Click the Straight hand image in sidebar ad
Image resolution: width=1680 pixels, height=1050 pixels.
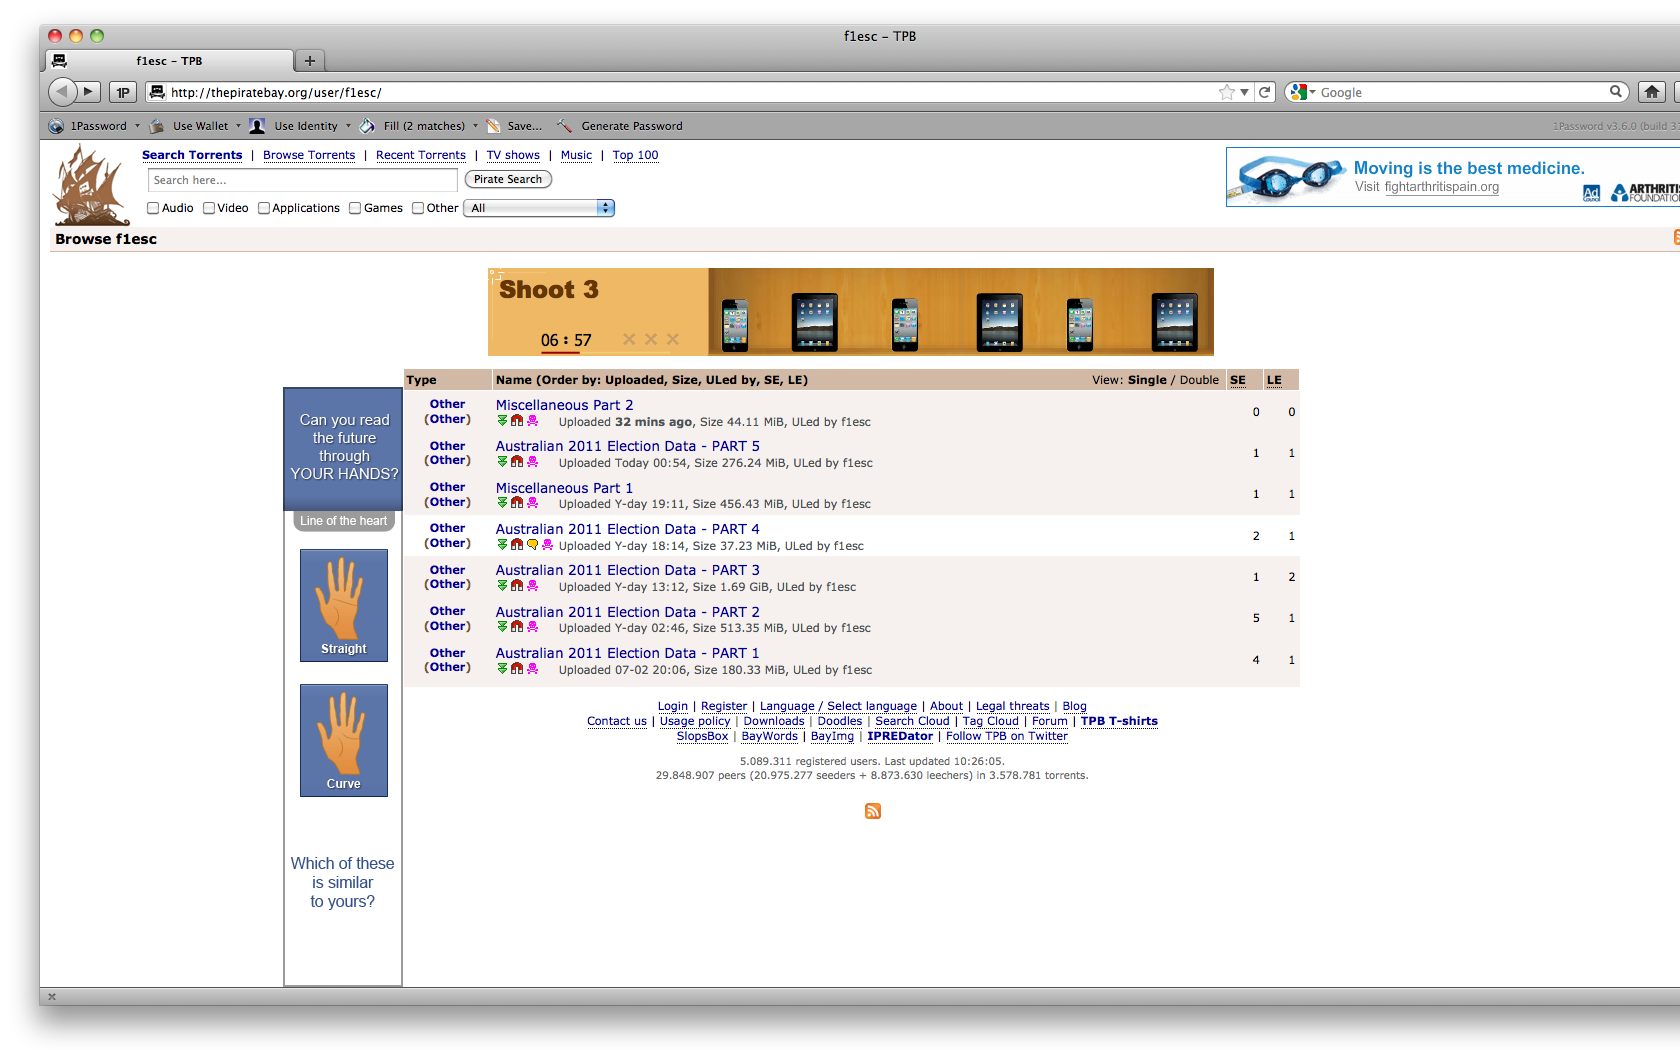(344, 605)
